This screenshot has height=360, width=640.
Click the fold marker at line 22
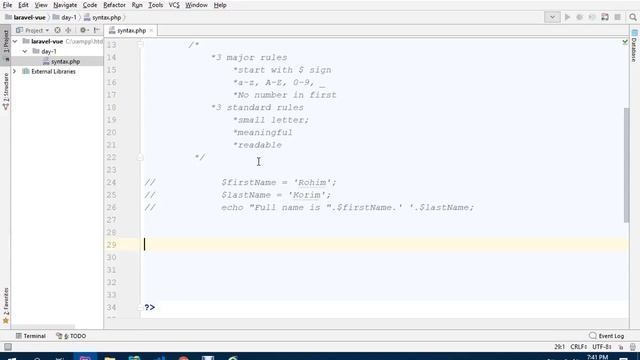point(140,157)
